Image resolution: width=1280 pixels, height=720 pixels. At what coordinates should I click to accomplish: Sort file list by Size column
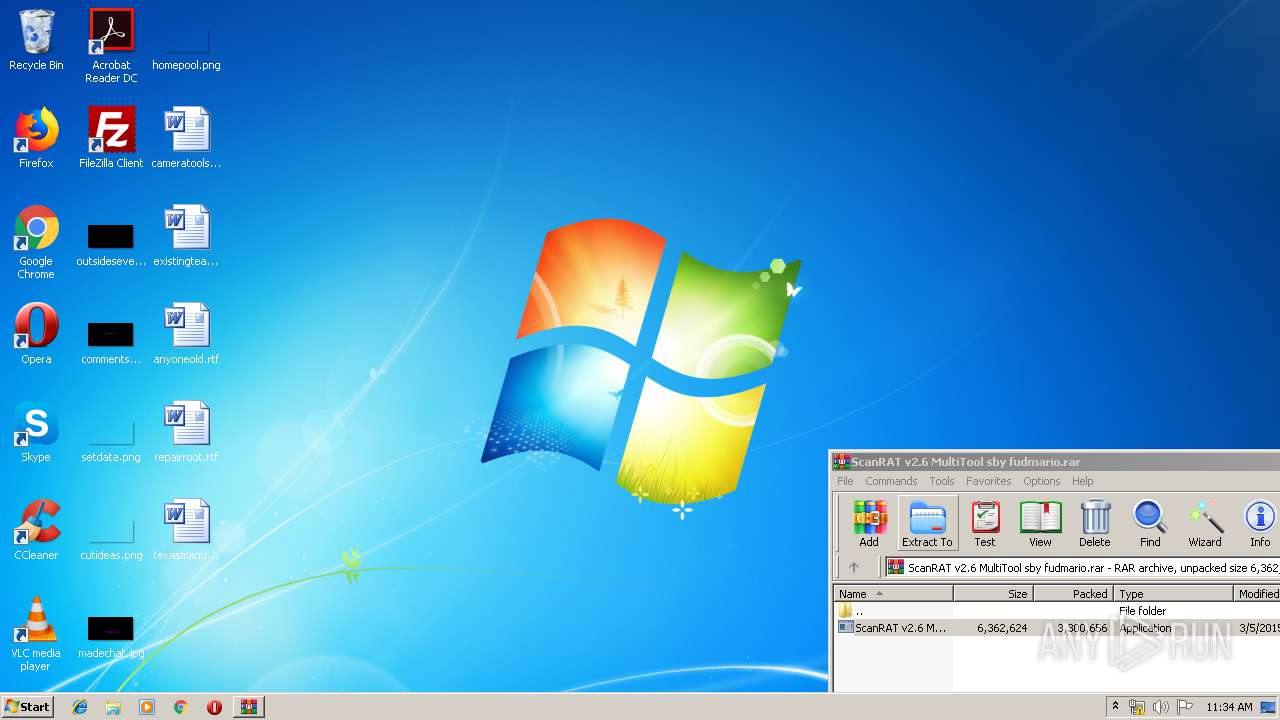pos(993,593)
